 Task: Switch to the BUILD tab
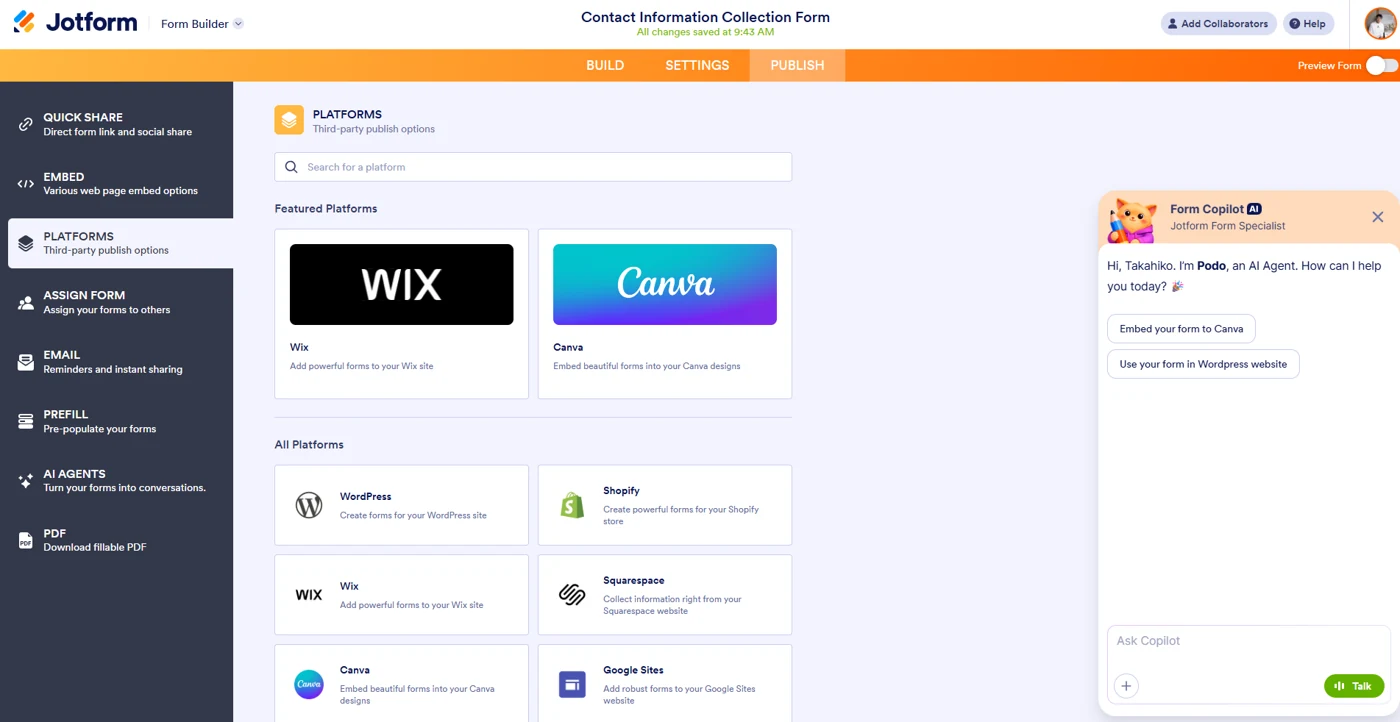[605, 65]
